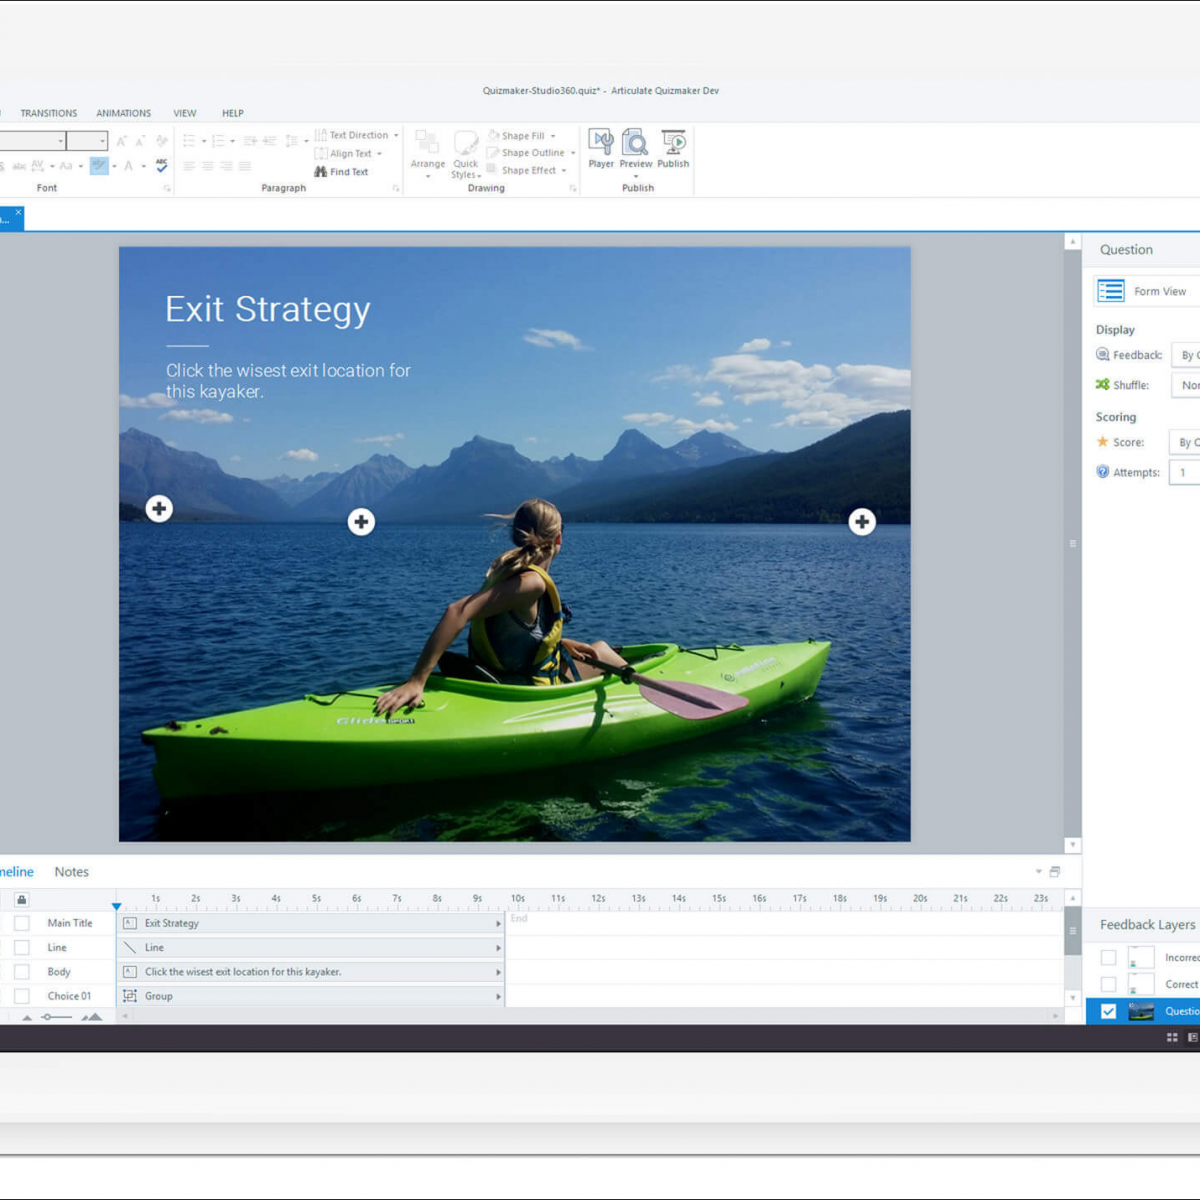Switch to the Notes tab

pos(71,872)
